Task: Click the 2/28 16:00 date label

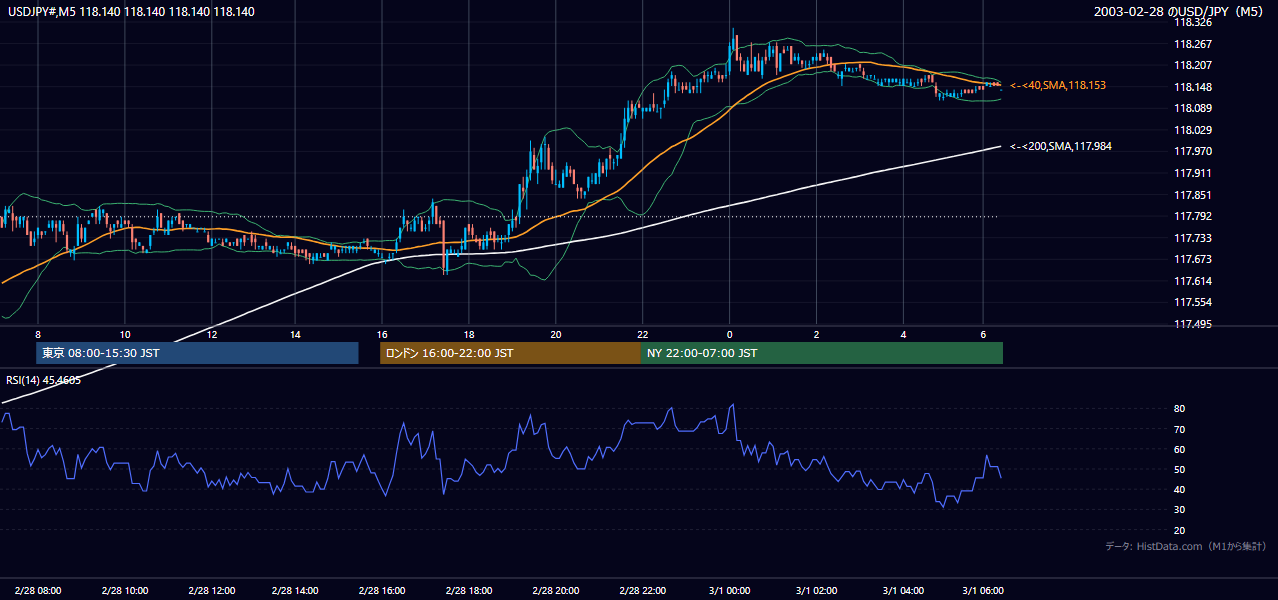Action: (381, 591)
